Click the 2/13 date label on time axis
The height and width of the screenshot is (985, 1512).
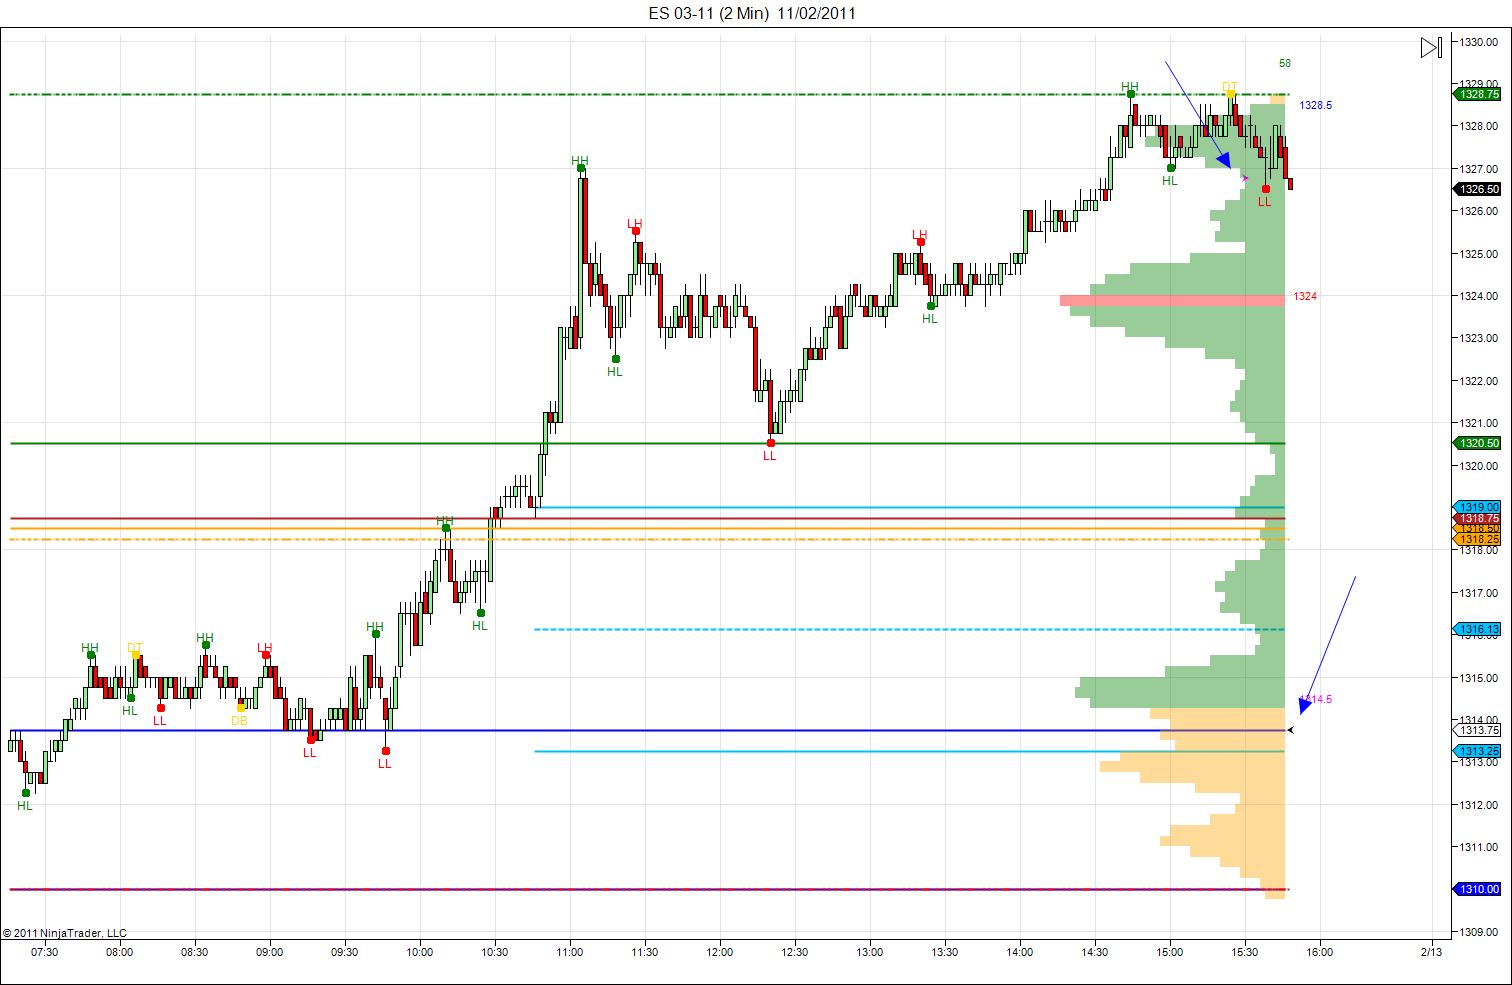(1432, 952)
